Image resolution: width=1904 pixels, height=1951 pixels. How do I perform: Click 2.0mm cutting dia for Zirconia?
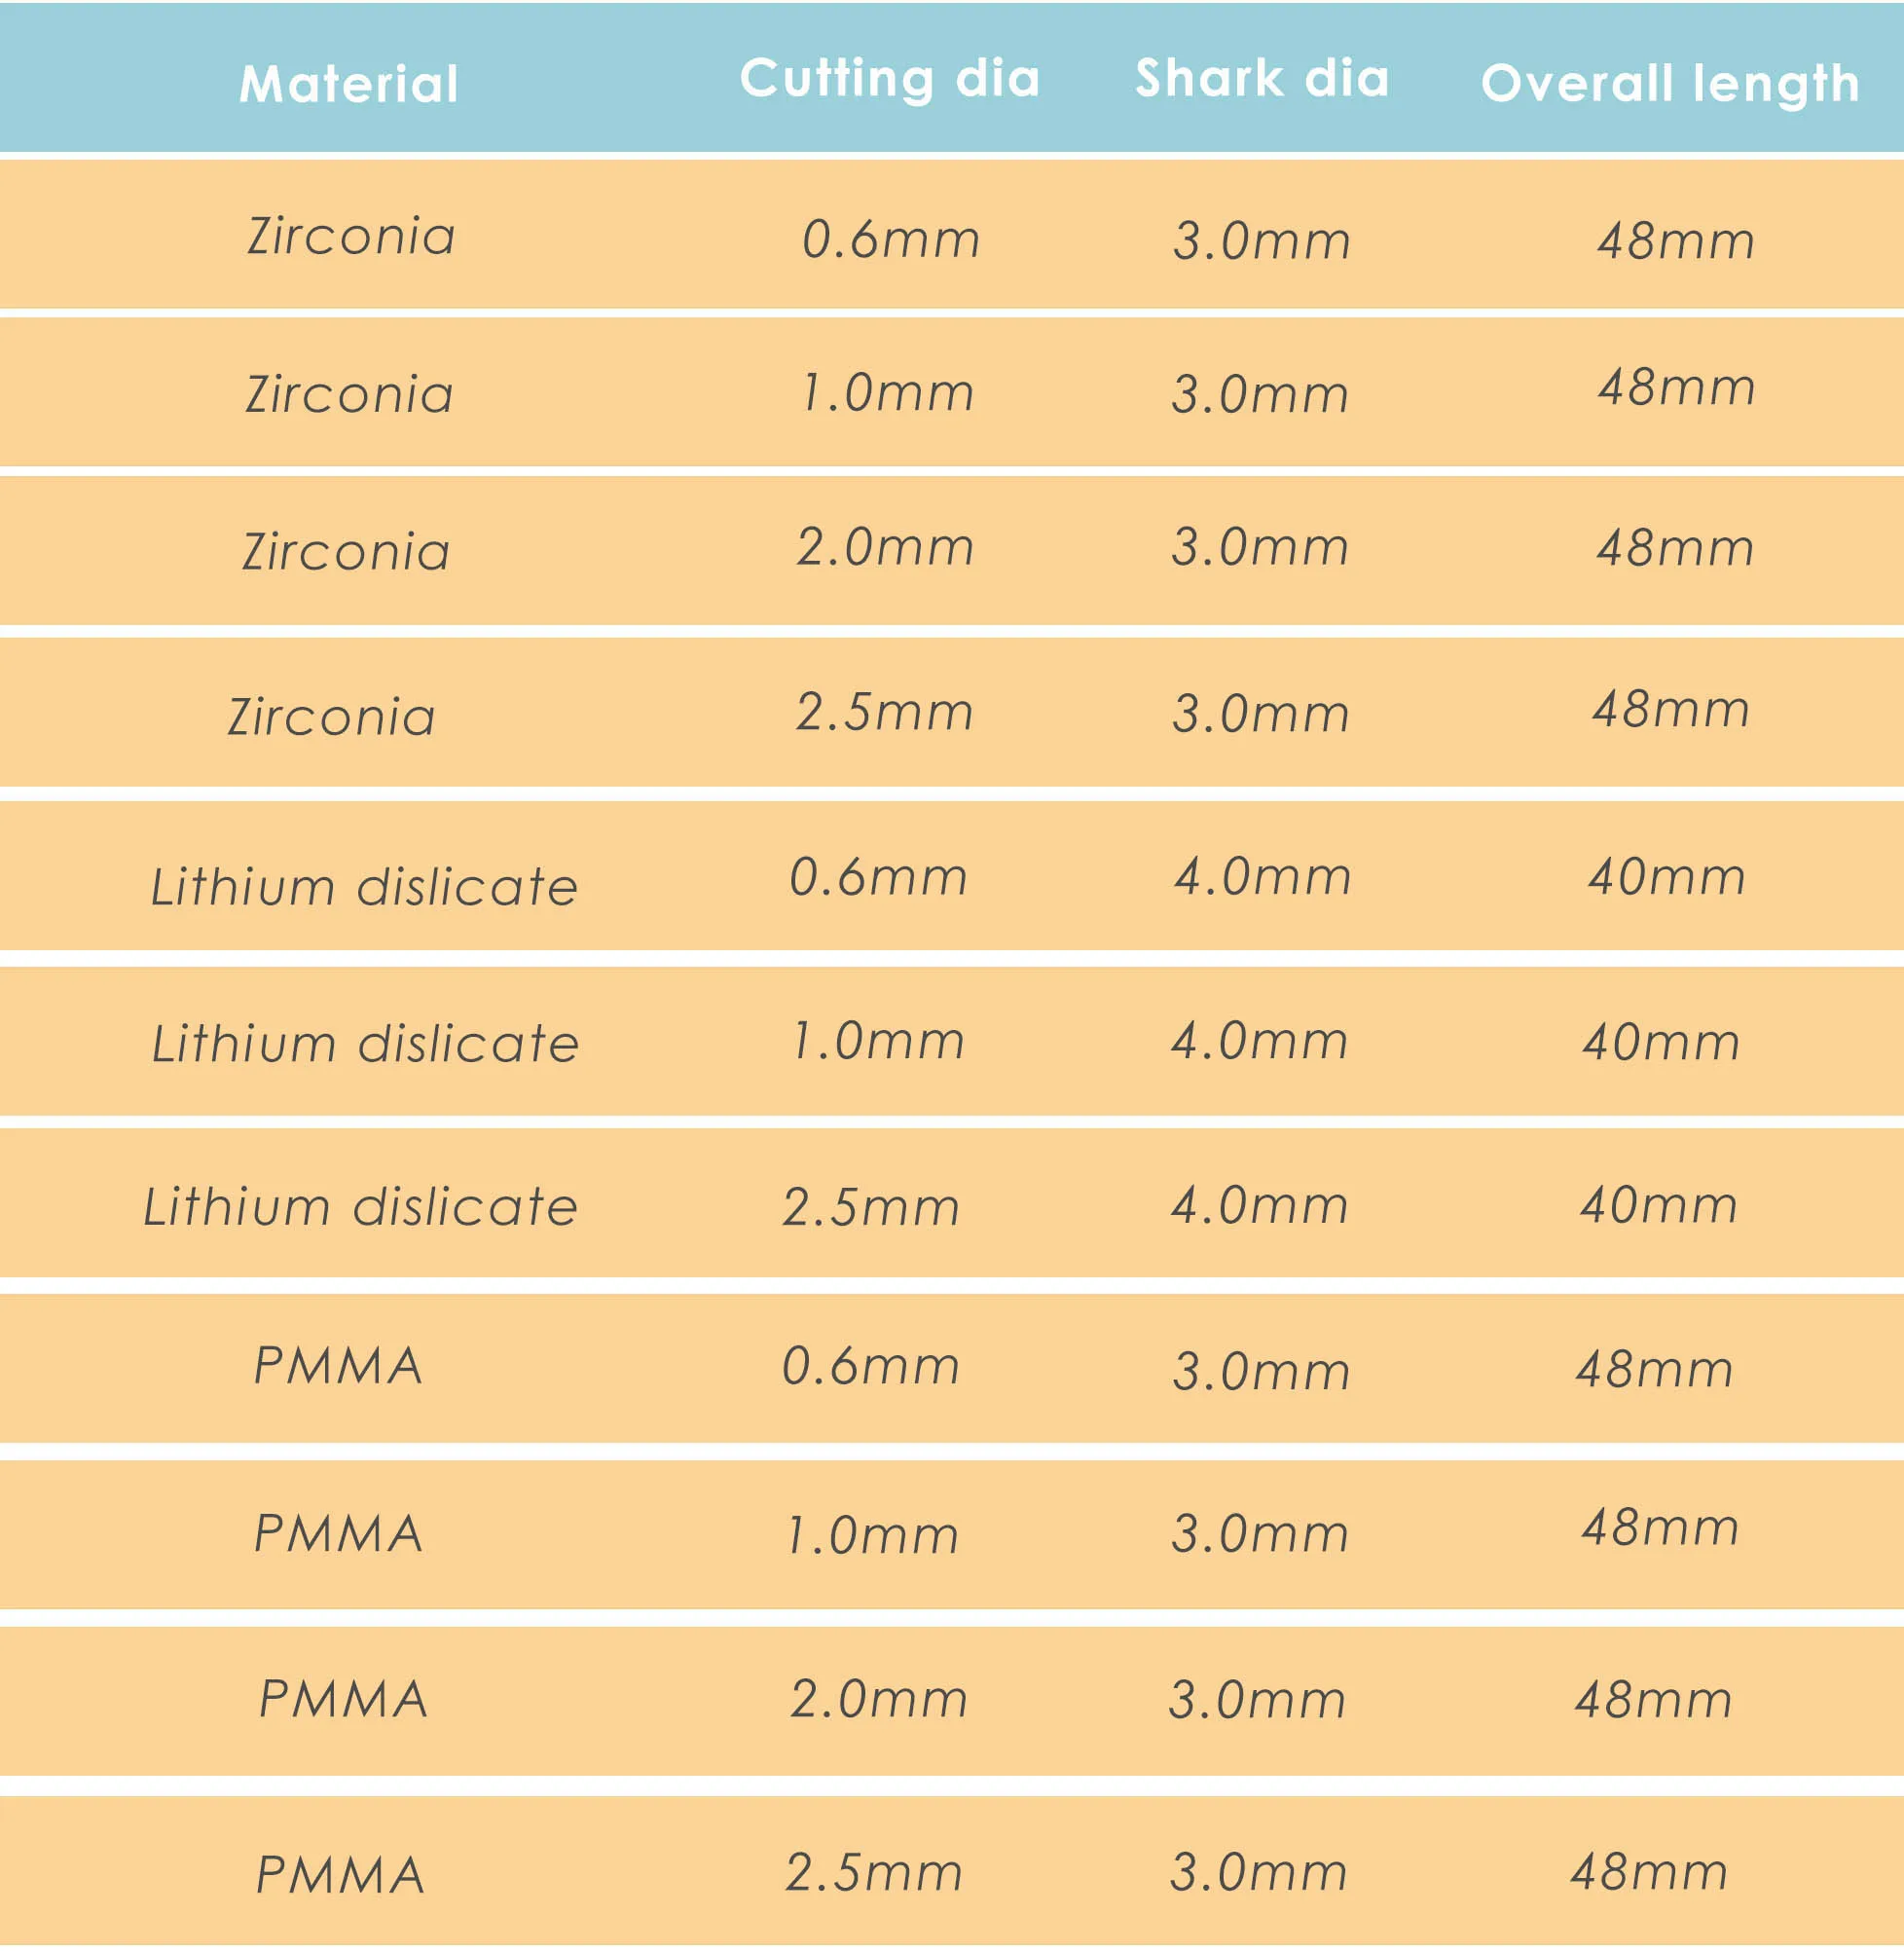pyautogui.click(x=885, y=548)
